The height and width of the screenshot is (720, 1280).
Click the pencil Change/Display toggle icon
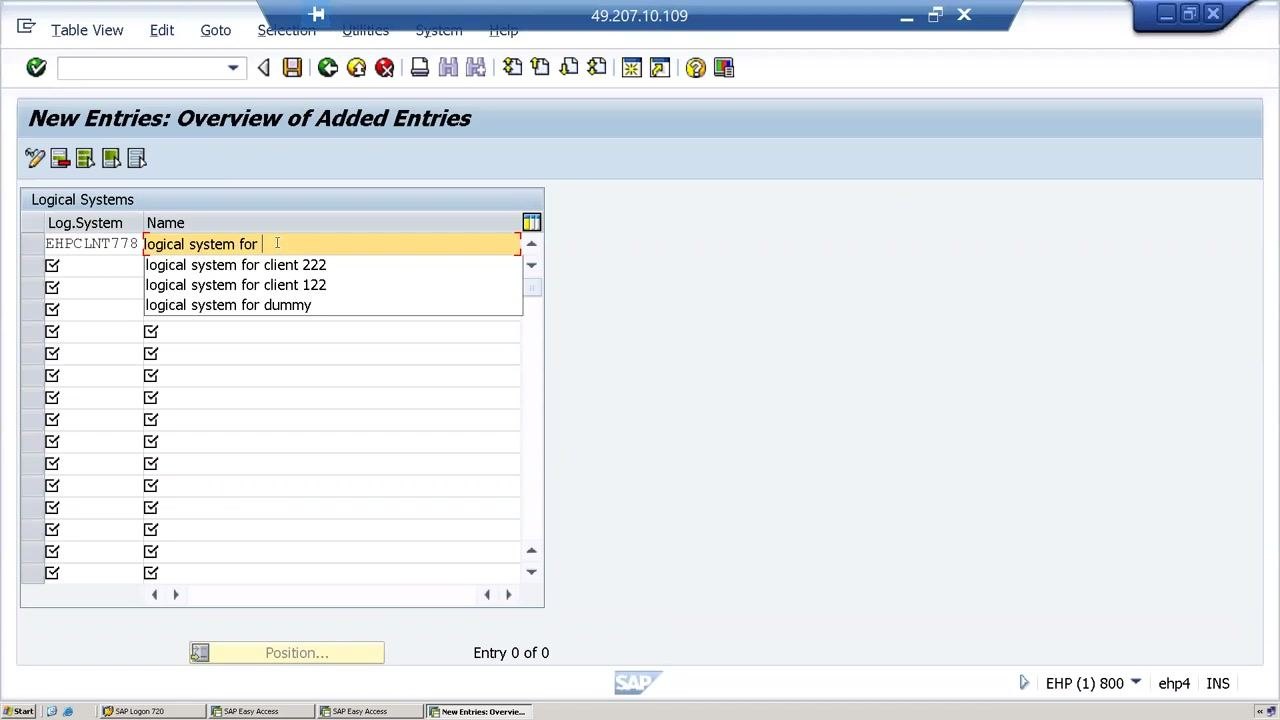click(x=35, y=158)
